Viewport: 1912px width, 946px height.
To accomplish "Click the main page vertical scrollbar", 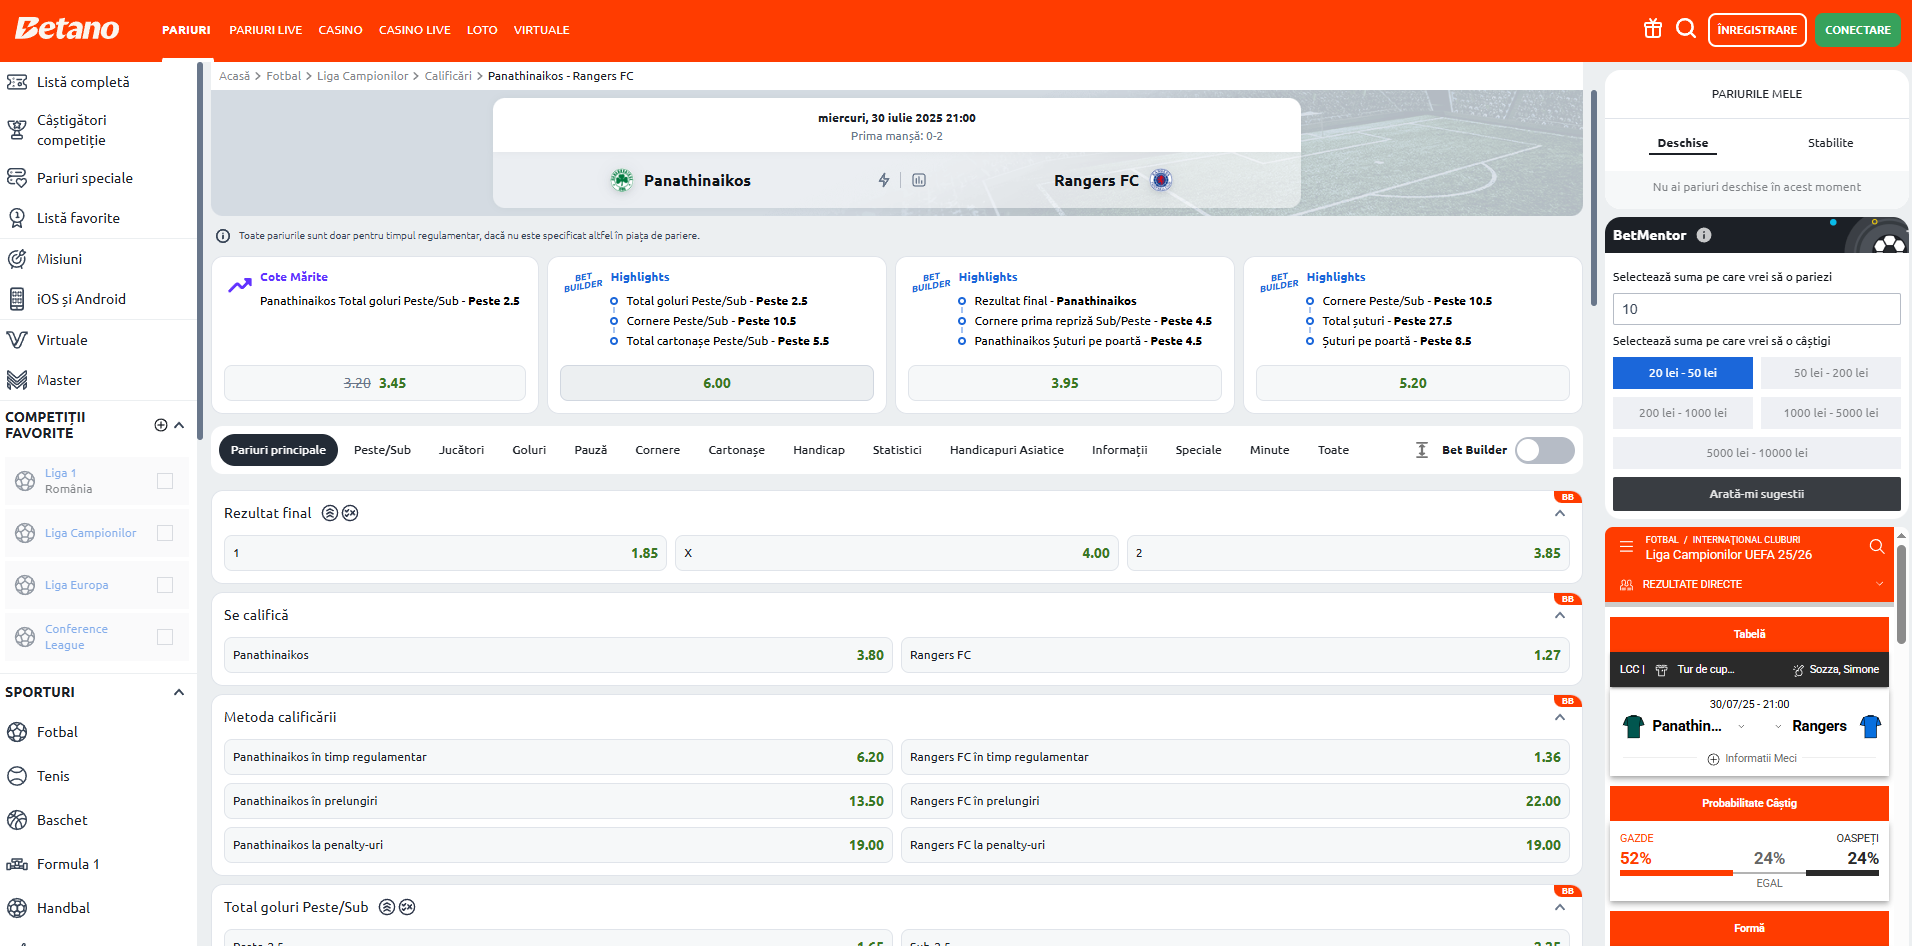I will point(1594,198).
